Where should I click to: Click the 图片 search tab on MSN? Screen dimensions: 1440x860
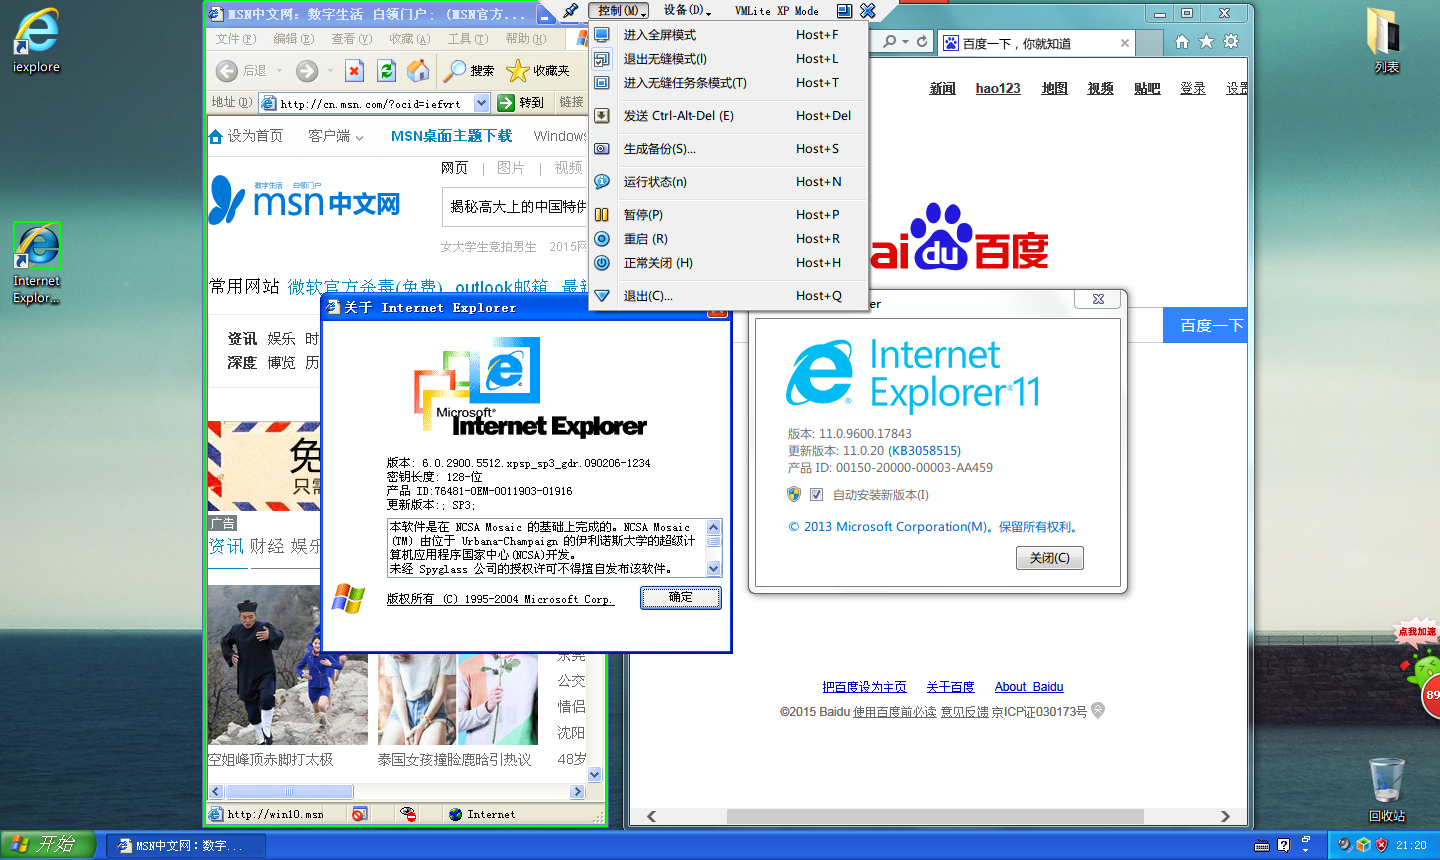510,168
